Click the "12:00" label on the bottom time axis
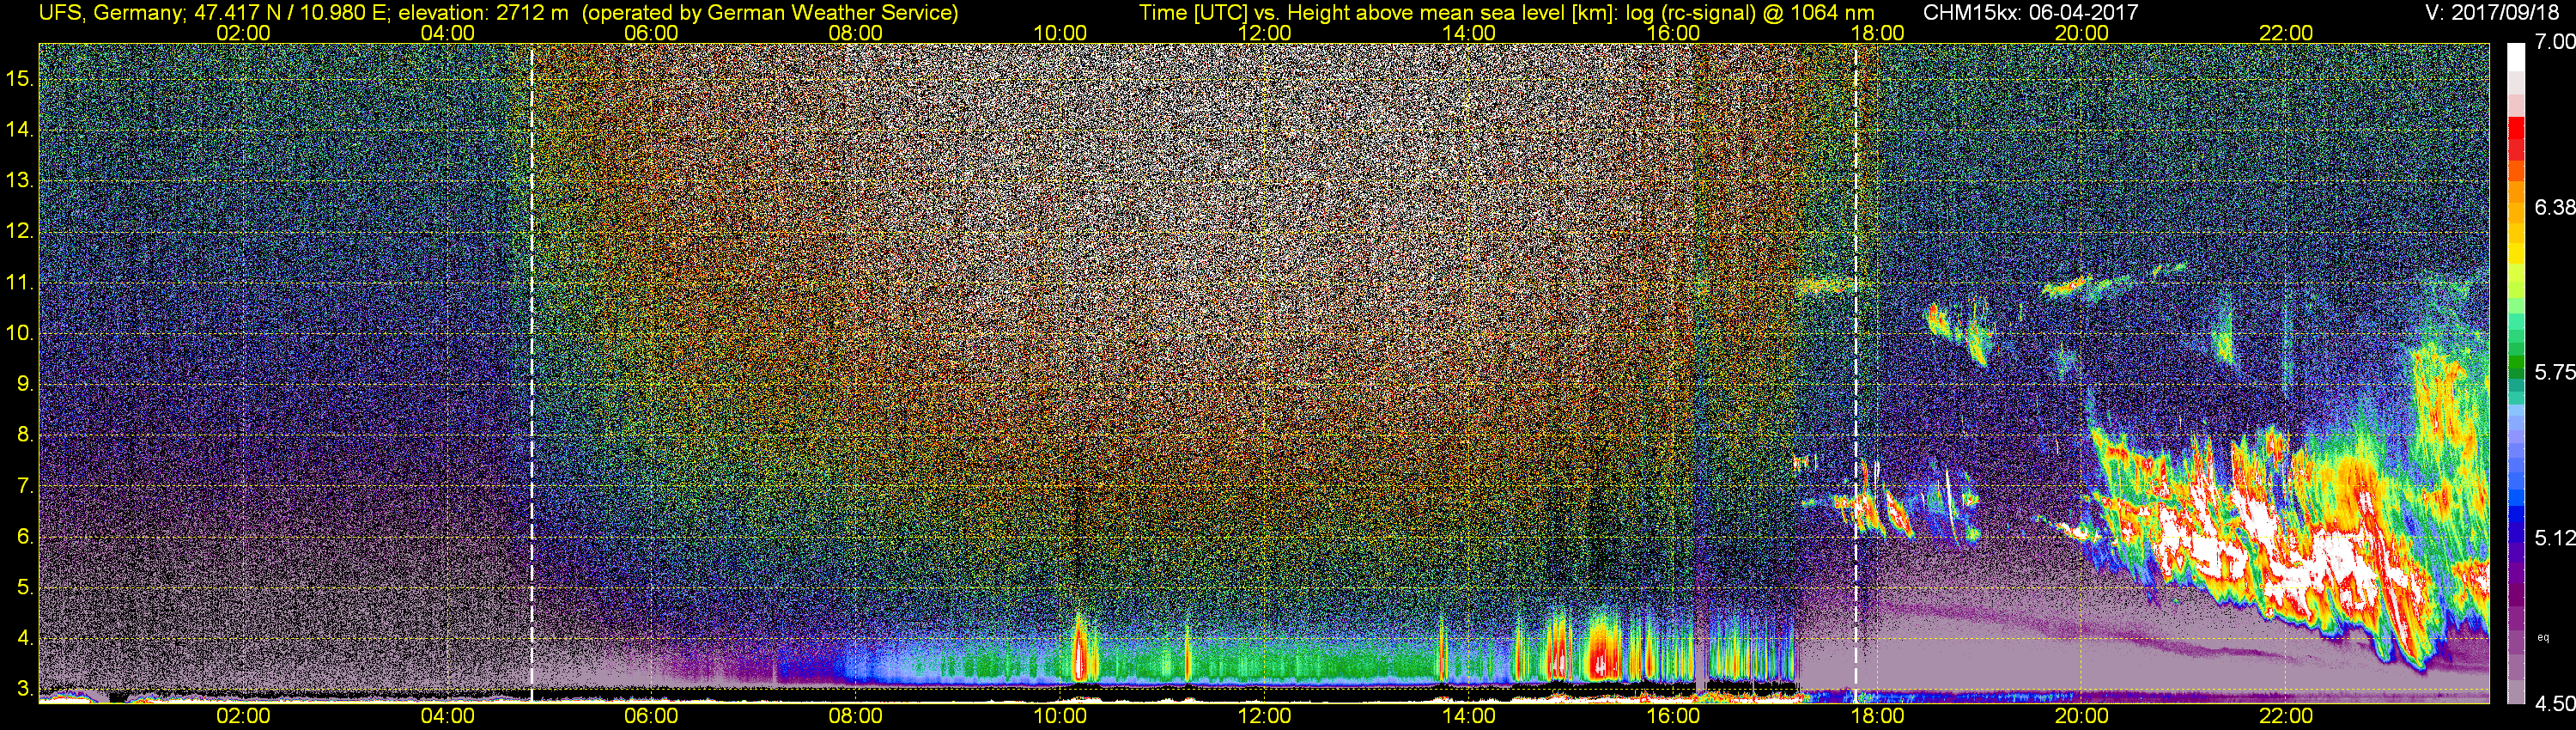The width and height of the screenshot is (2576, 730). point(1264,716)
